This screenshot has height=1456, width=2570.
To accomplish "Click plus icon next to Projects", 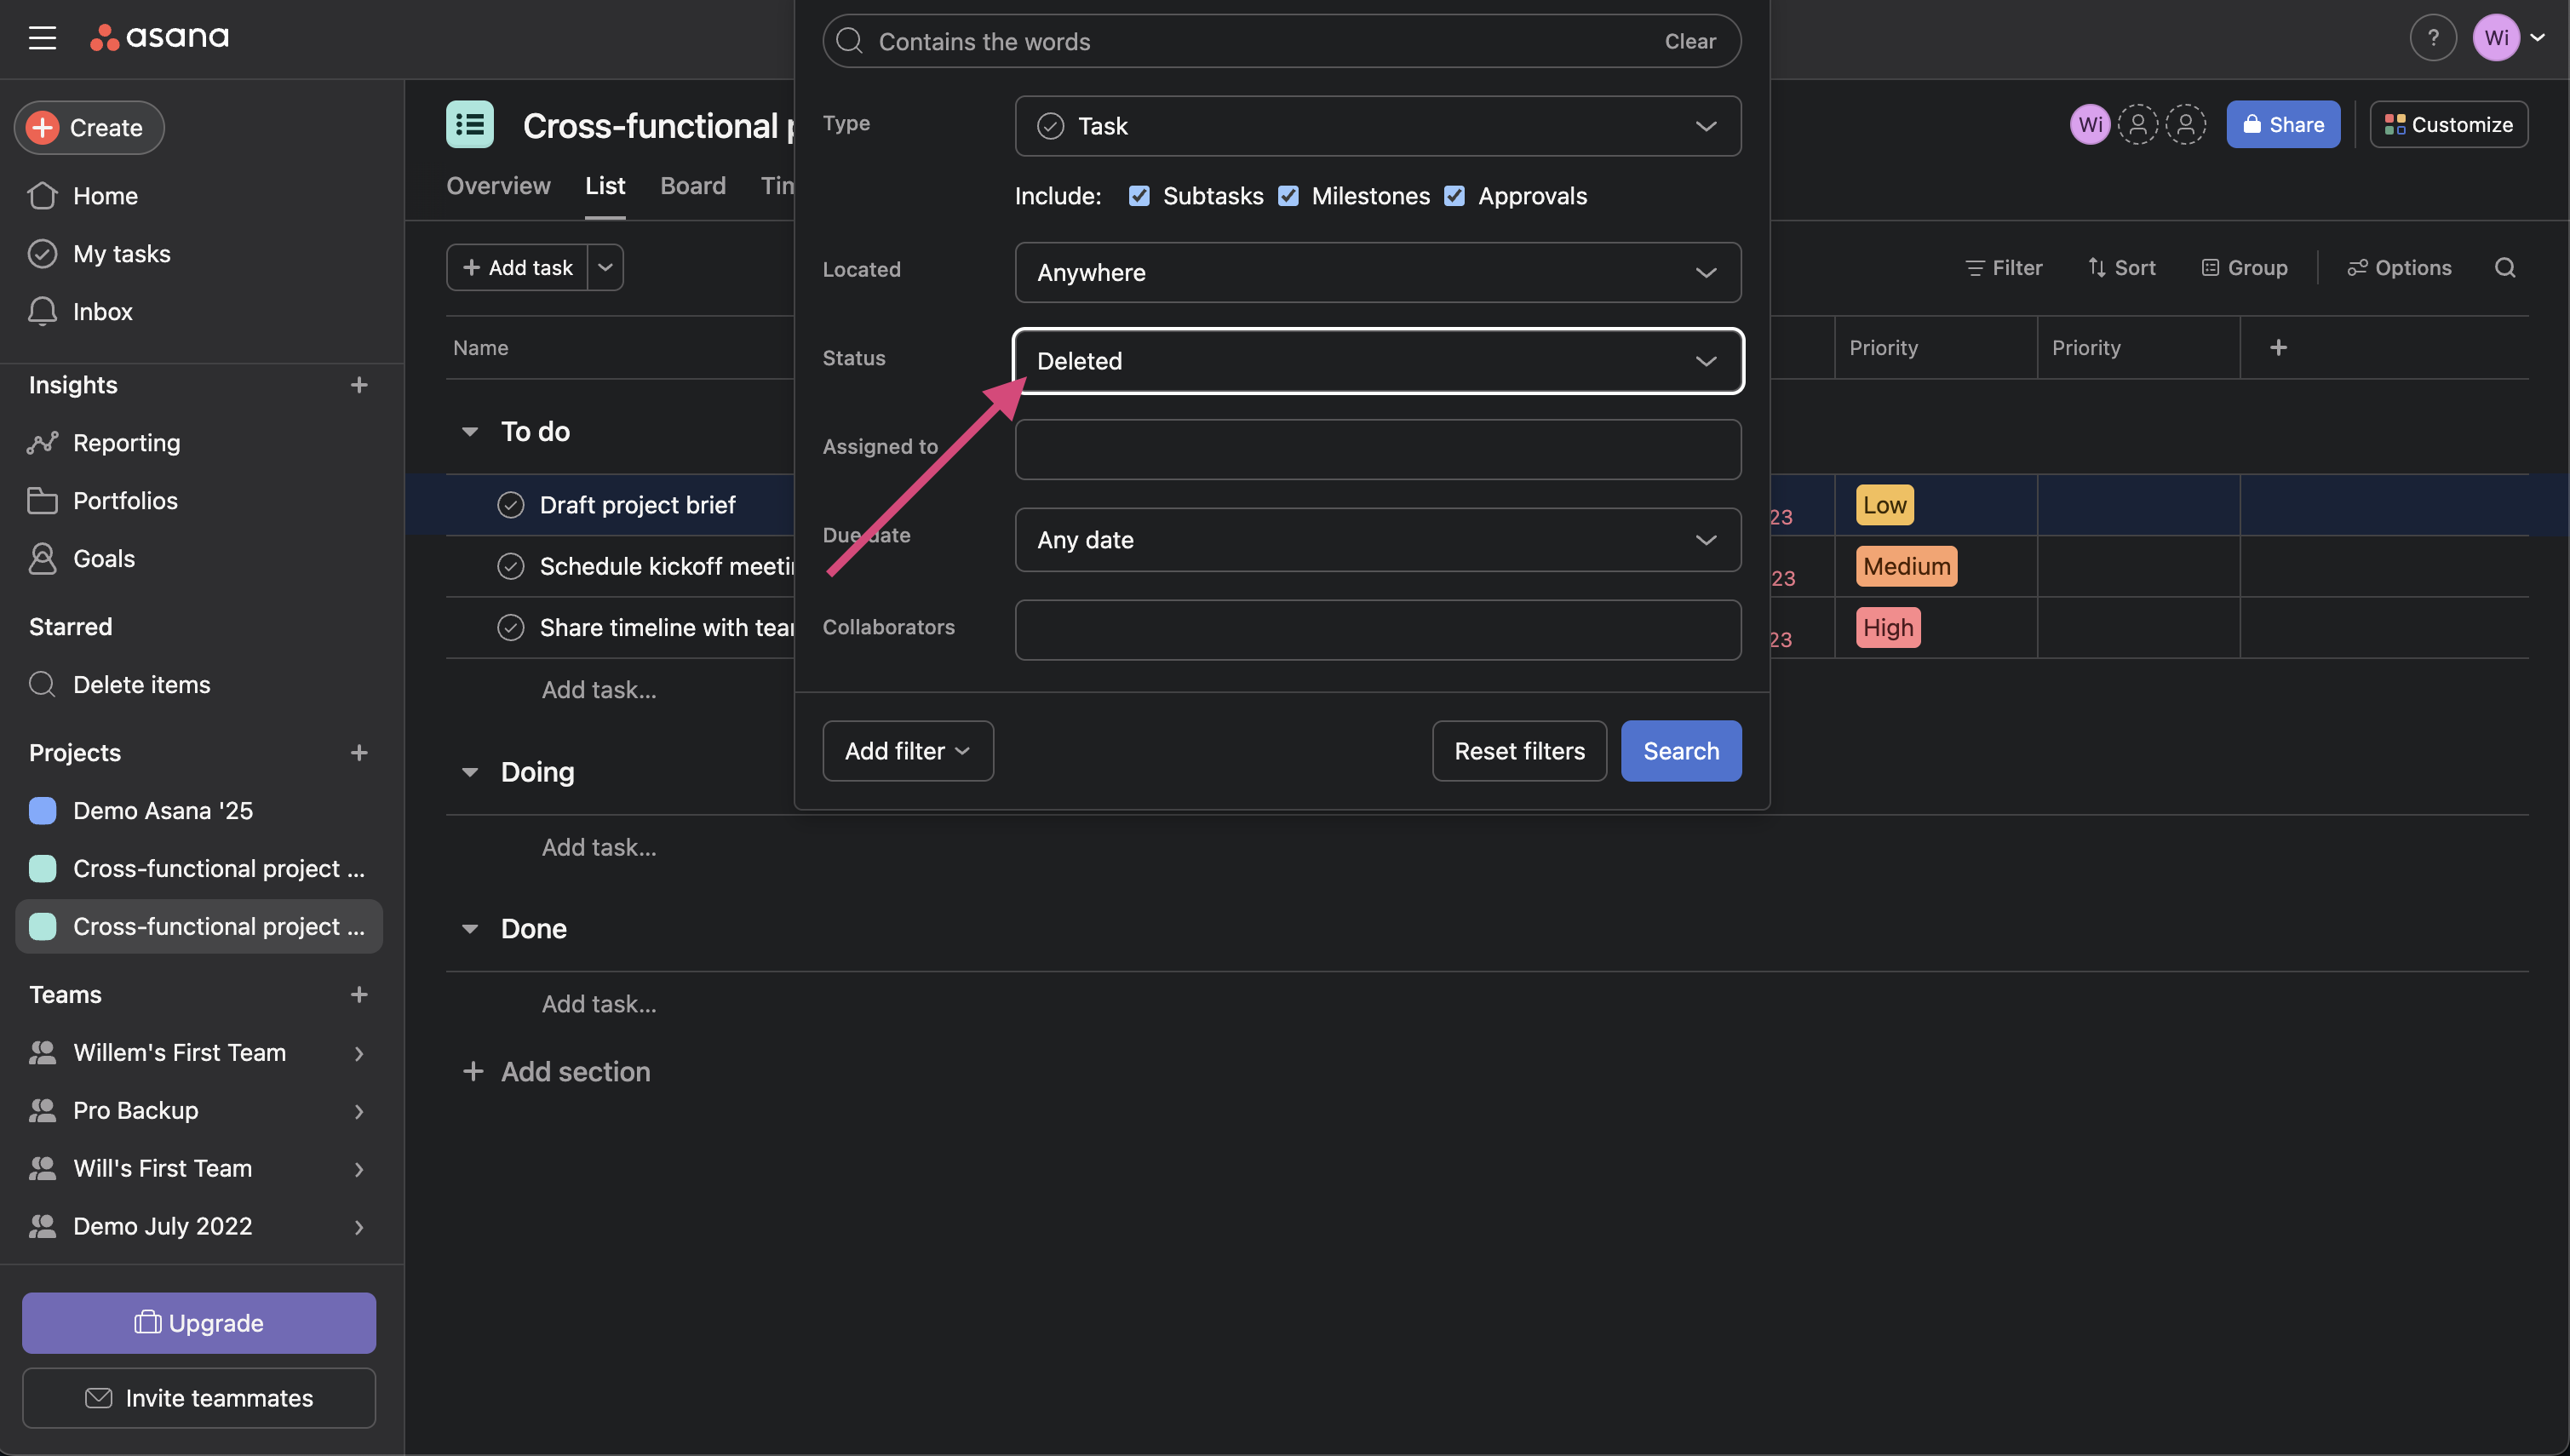I will coord(359,753).
